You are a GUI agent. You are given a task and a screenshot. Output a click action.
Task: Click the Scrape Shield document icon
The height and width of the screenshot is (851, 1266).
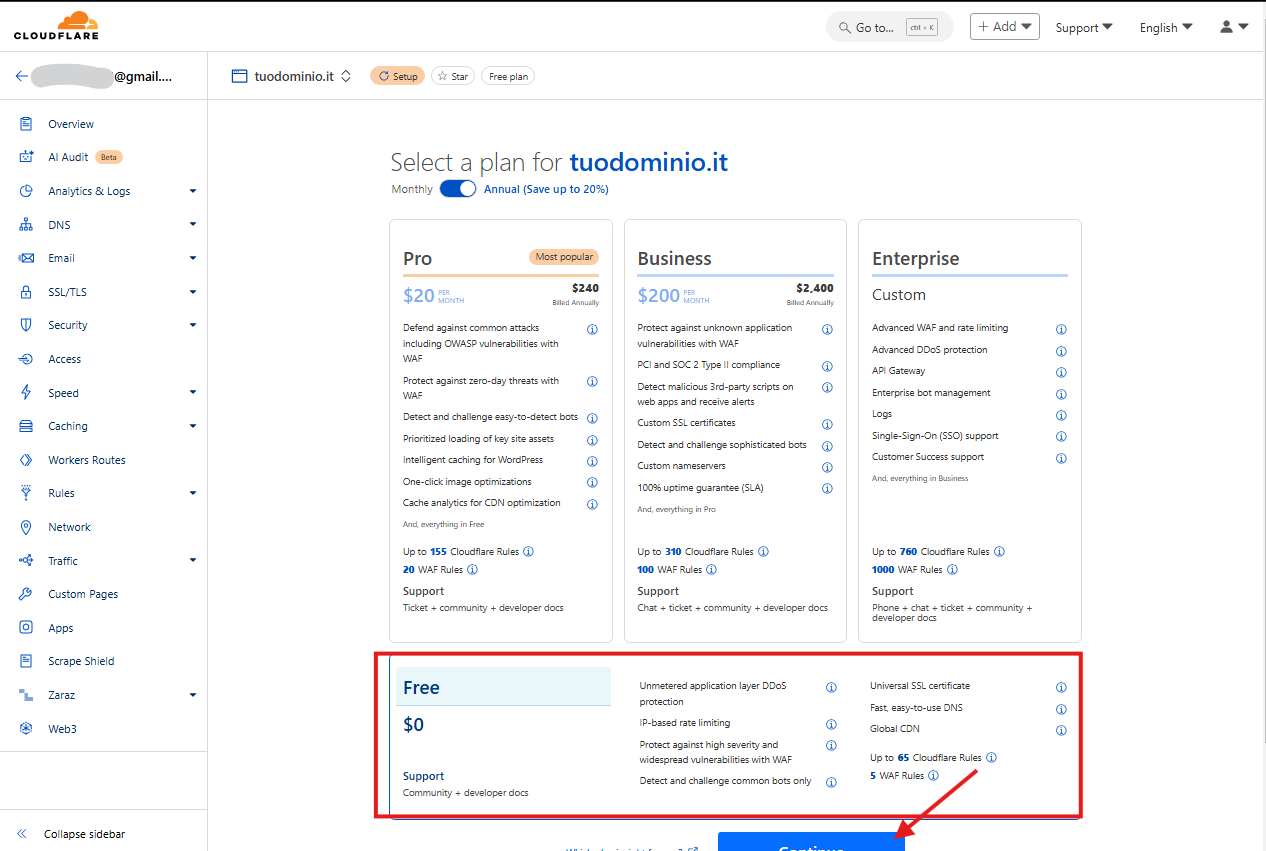27,661
